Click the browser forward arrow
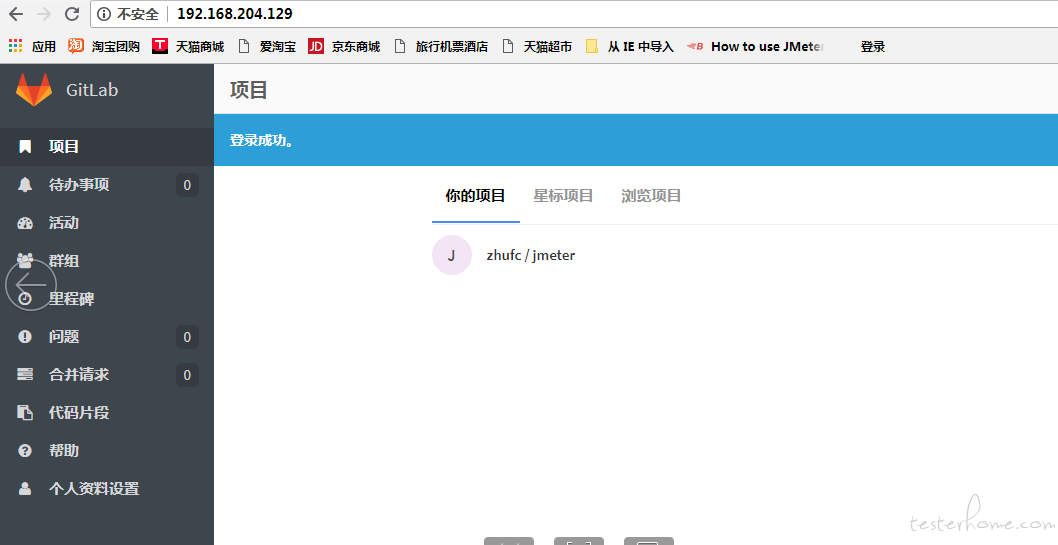 (x=44, y=14)
